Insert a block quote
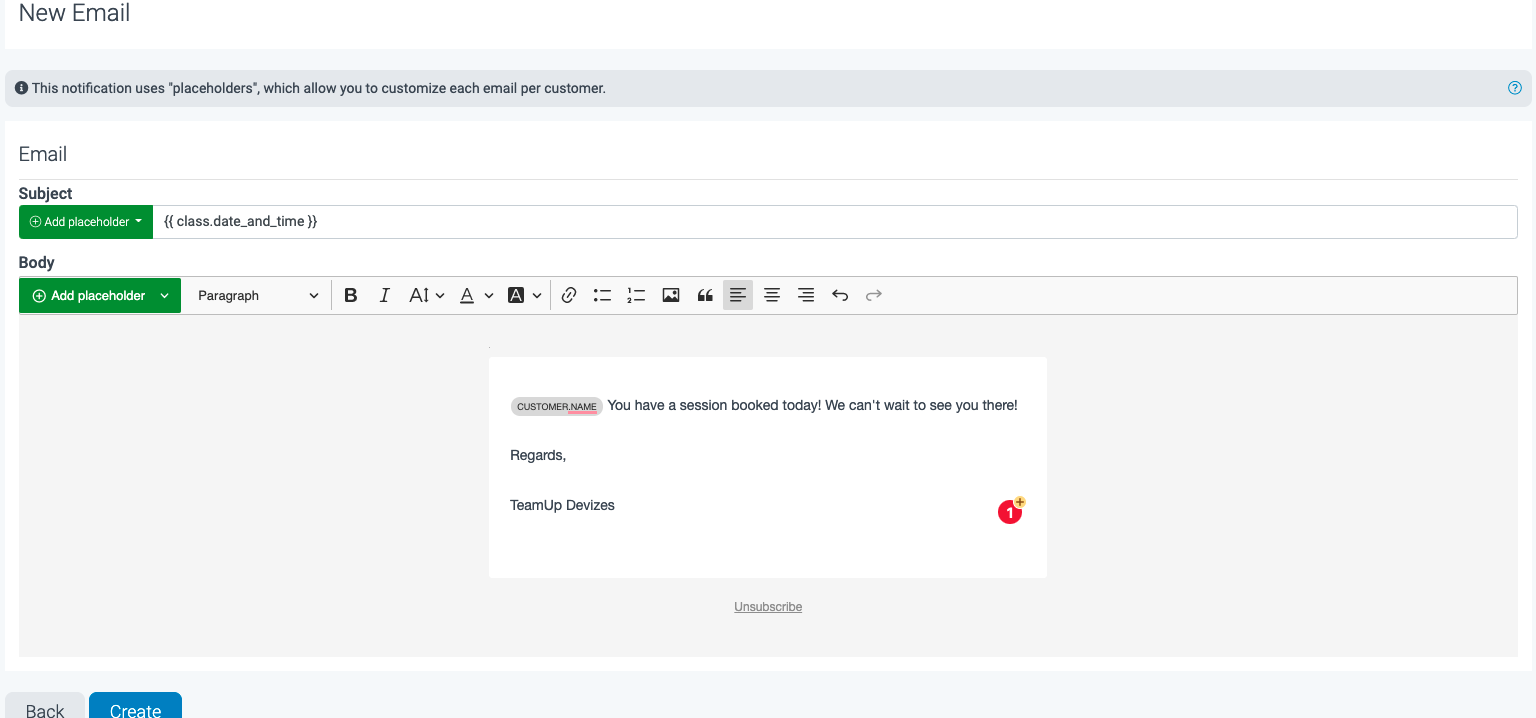The width and height of the screenshot is (1536, 718). (704, 295)
